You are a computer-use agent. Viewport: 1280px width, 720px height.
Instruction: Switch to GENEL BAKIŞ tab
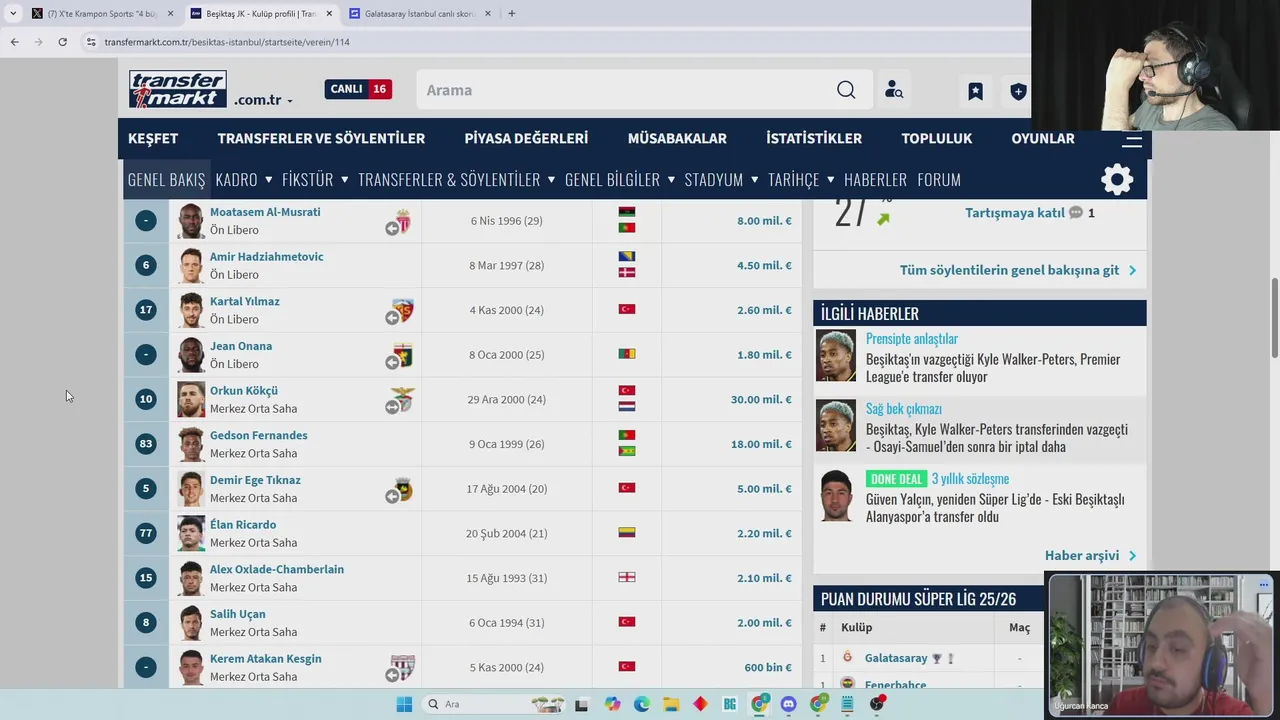point(166,180)
